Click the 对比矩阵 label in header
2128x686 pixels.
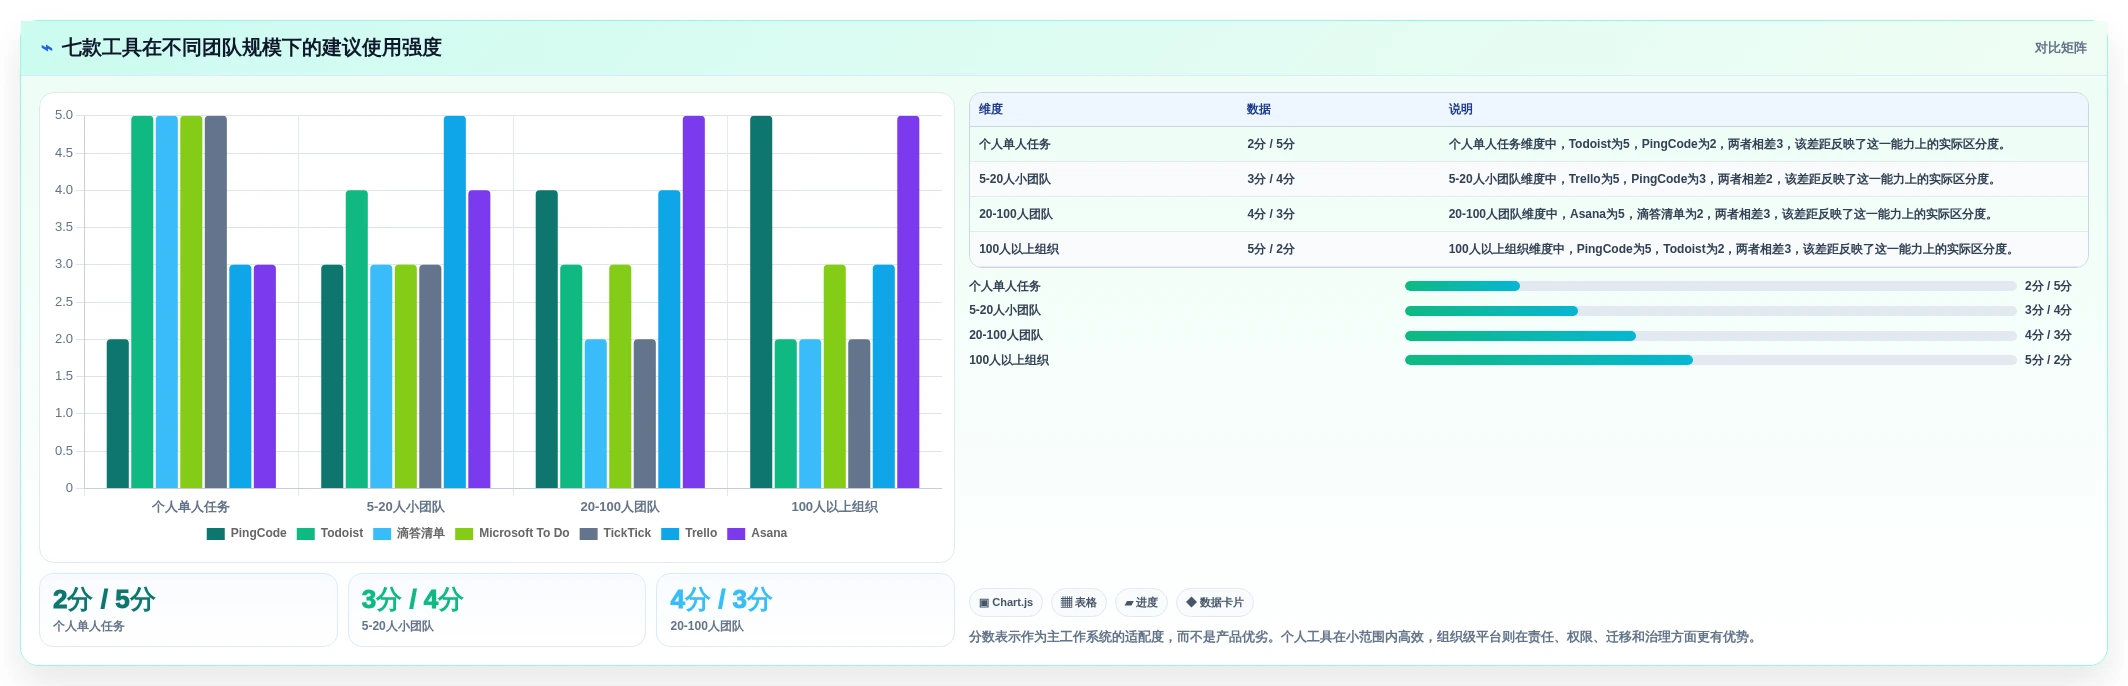coord(2060,48)
